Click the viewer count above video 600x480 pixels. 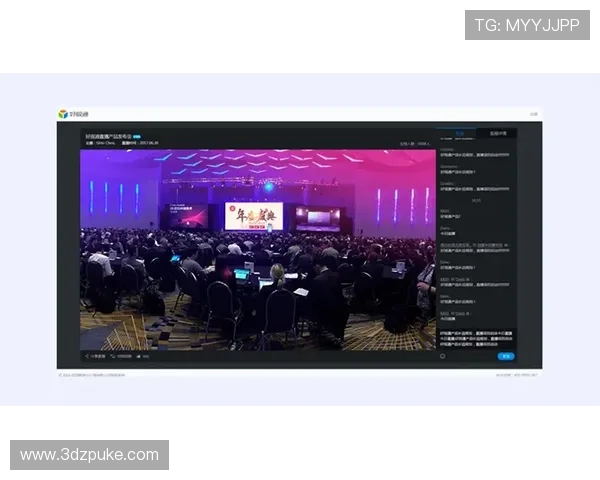[415, 143]
